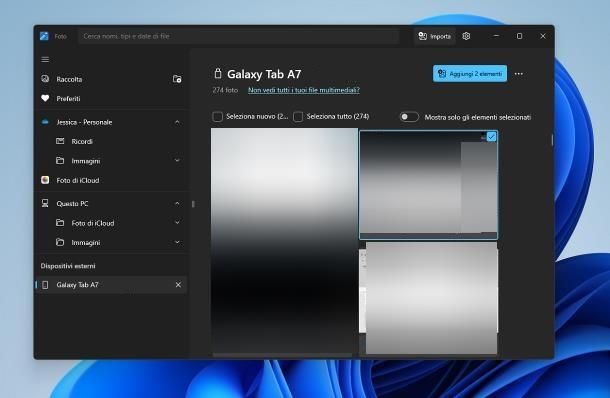Remove Galaxy Tab A7 with the X button
Viewport: 610px width, 398px height.
point(178,285)
